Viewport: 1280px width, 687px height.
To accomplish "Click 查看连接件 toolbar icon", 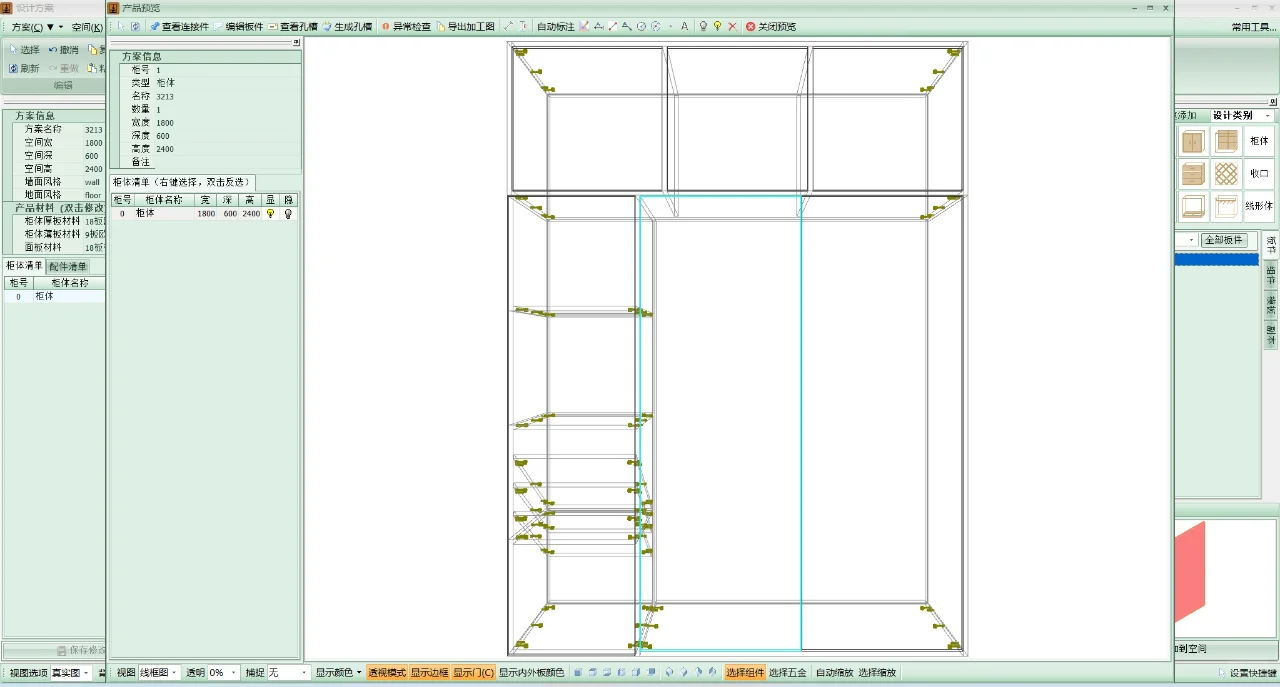I will [x=180, y=27].
